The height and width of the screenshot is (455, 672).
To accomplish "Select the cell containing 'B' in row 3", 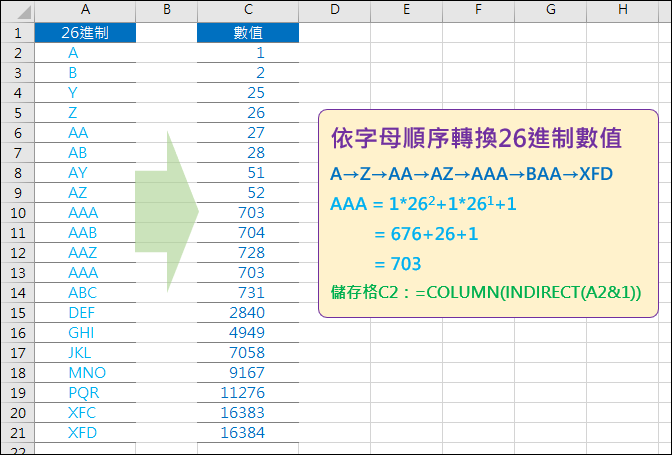I will click(85, 73).
